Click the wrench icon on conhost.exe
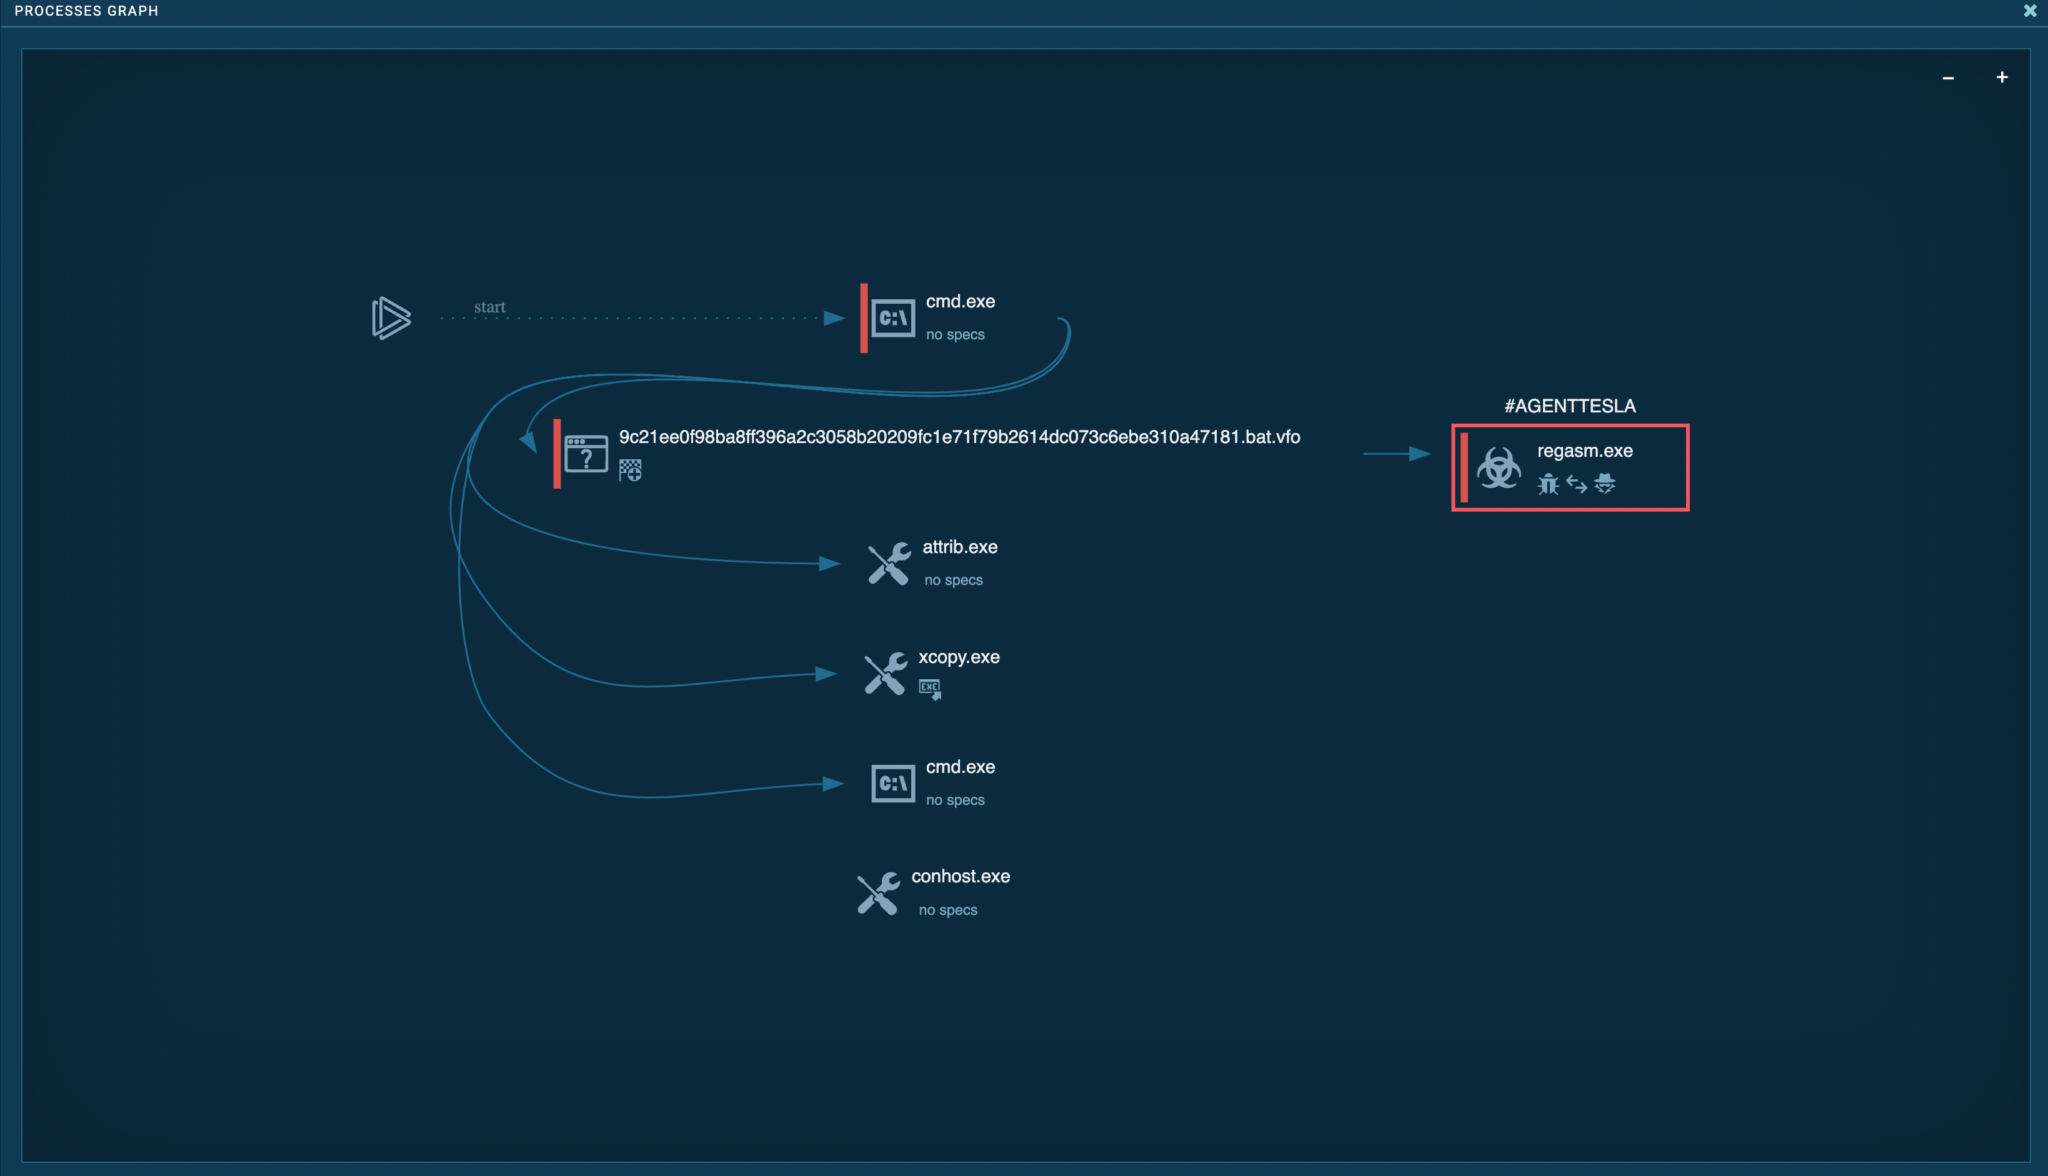The width and height of the screenshot is (2048, 1176). click(877, 892)
